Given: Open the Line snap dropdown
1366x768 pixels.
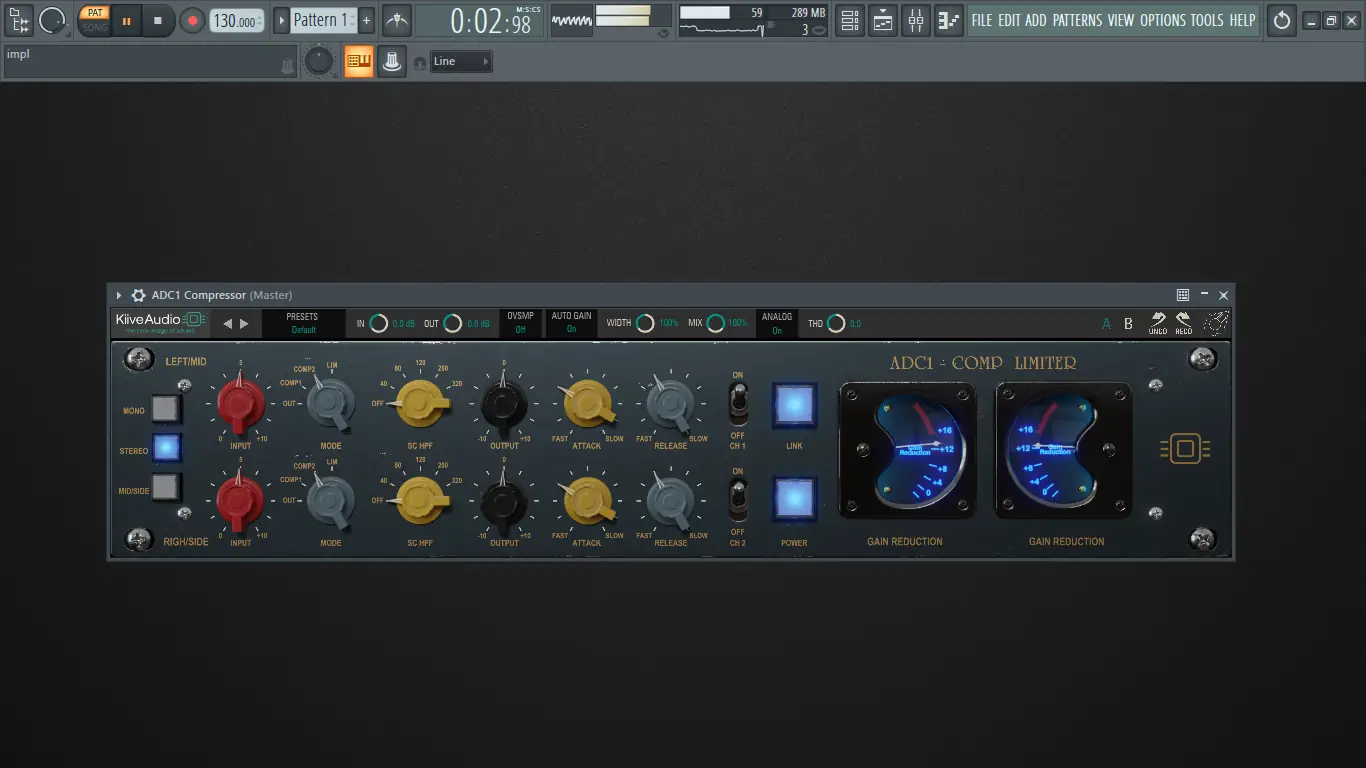Looking at the screenshot, I should [459, 61].
